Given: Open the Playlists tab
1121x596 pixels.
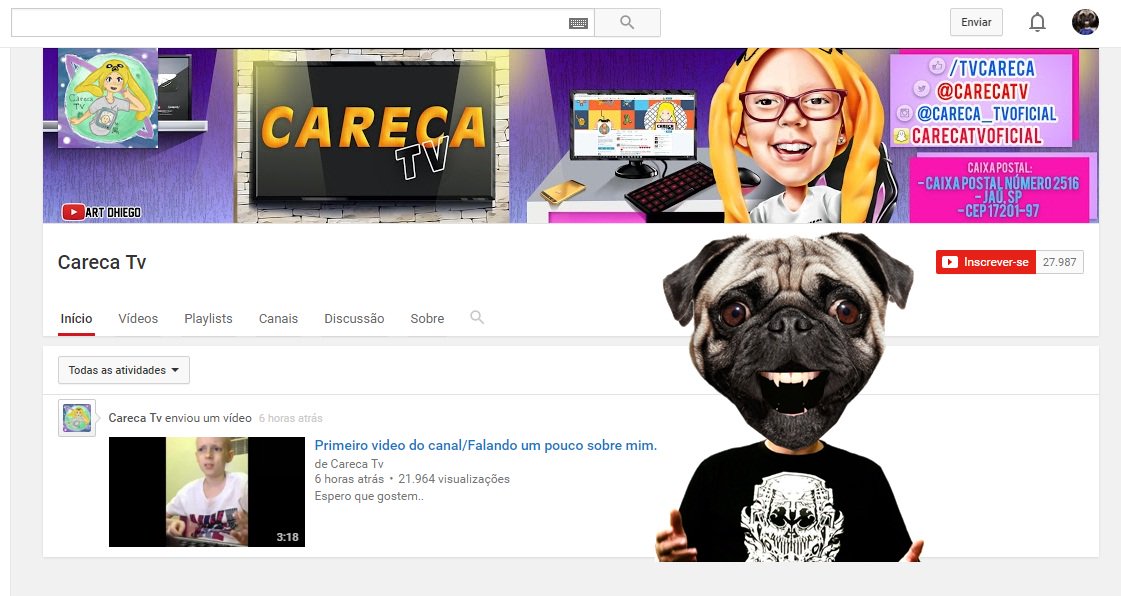Looking at the screenshot, I should coord(208,319).
